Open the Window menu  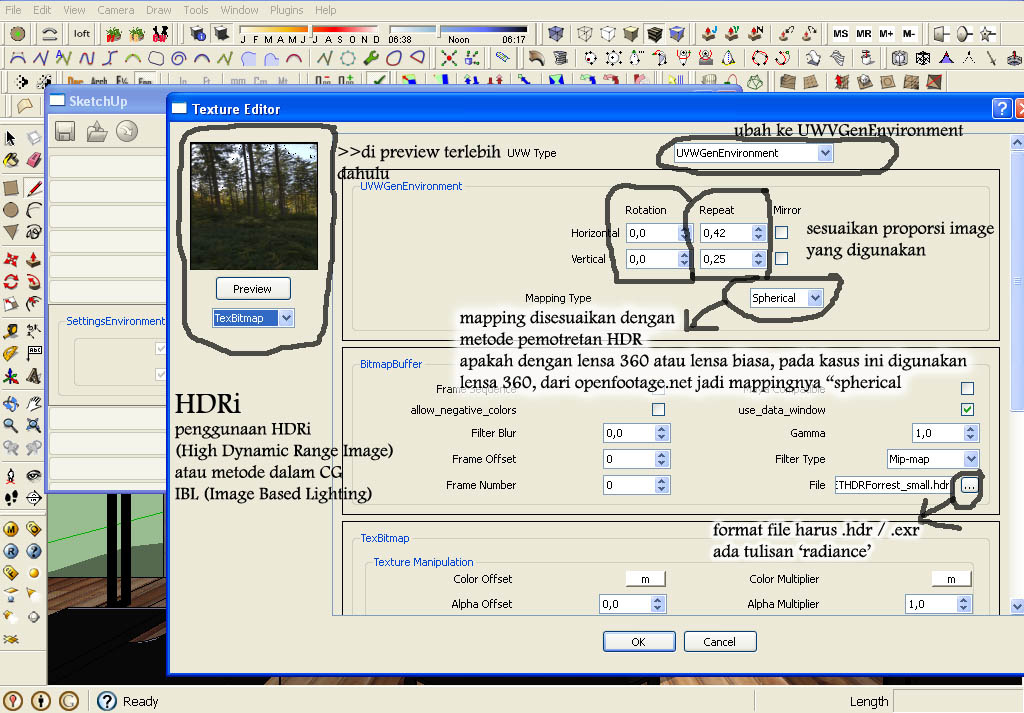click(x=239, y=10)
